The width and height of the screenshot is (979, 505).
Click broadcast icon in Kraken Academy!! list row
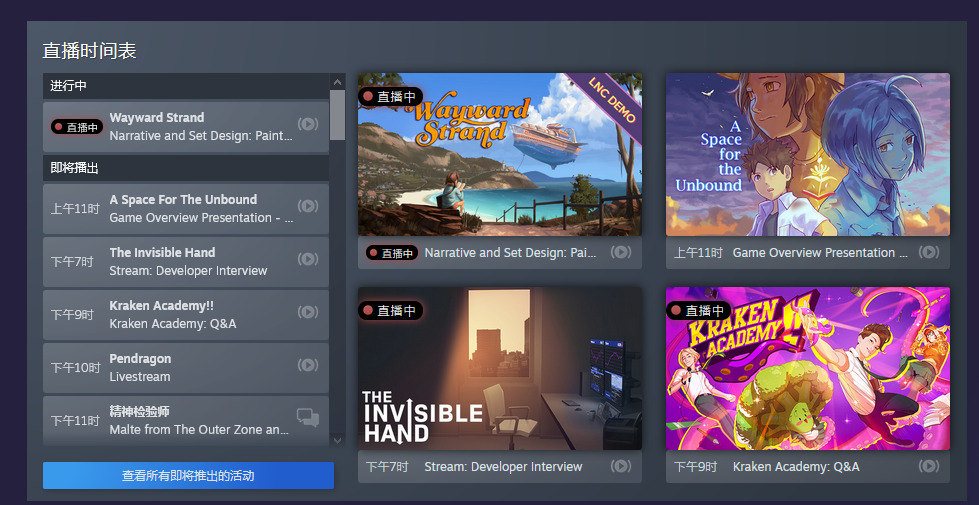click(x=308, y=311)
